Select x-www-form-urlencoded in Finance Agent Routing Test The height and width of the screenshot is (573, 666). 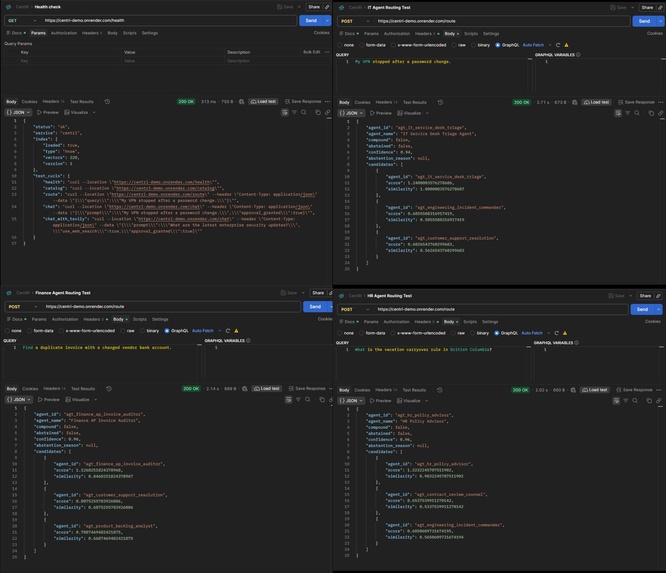click(x=87, y=330)
